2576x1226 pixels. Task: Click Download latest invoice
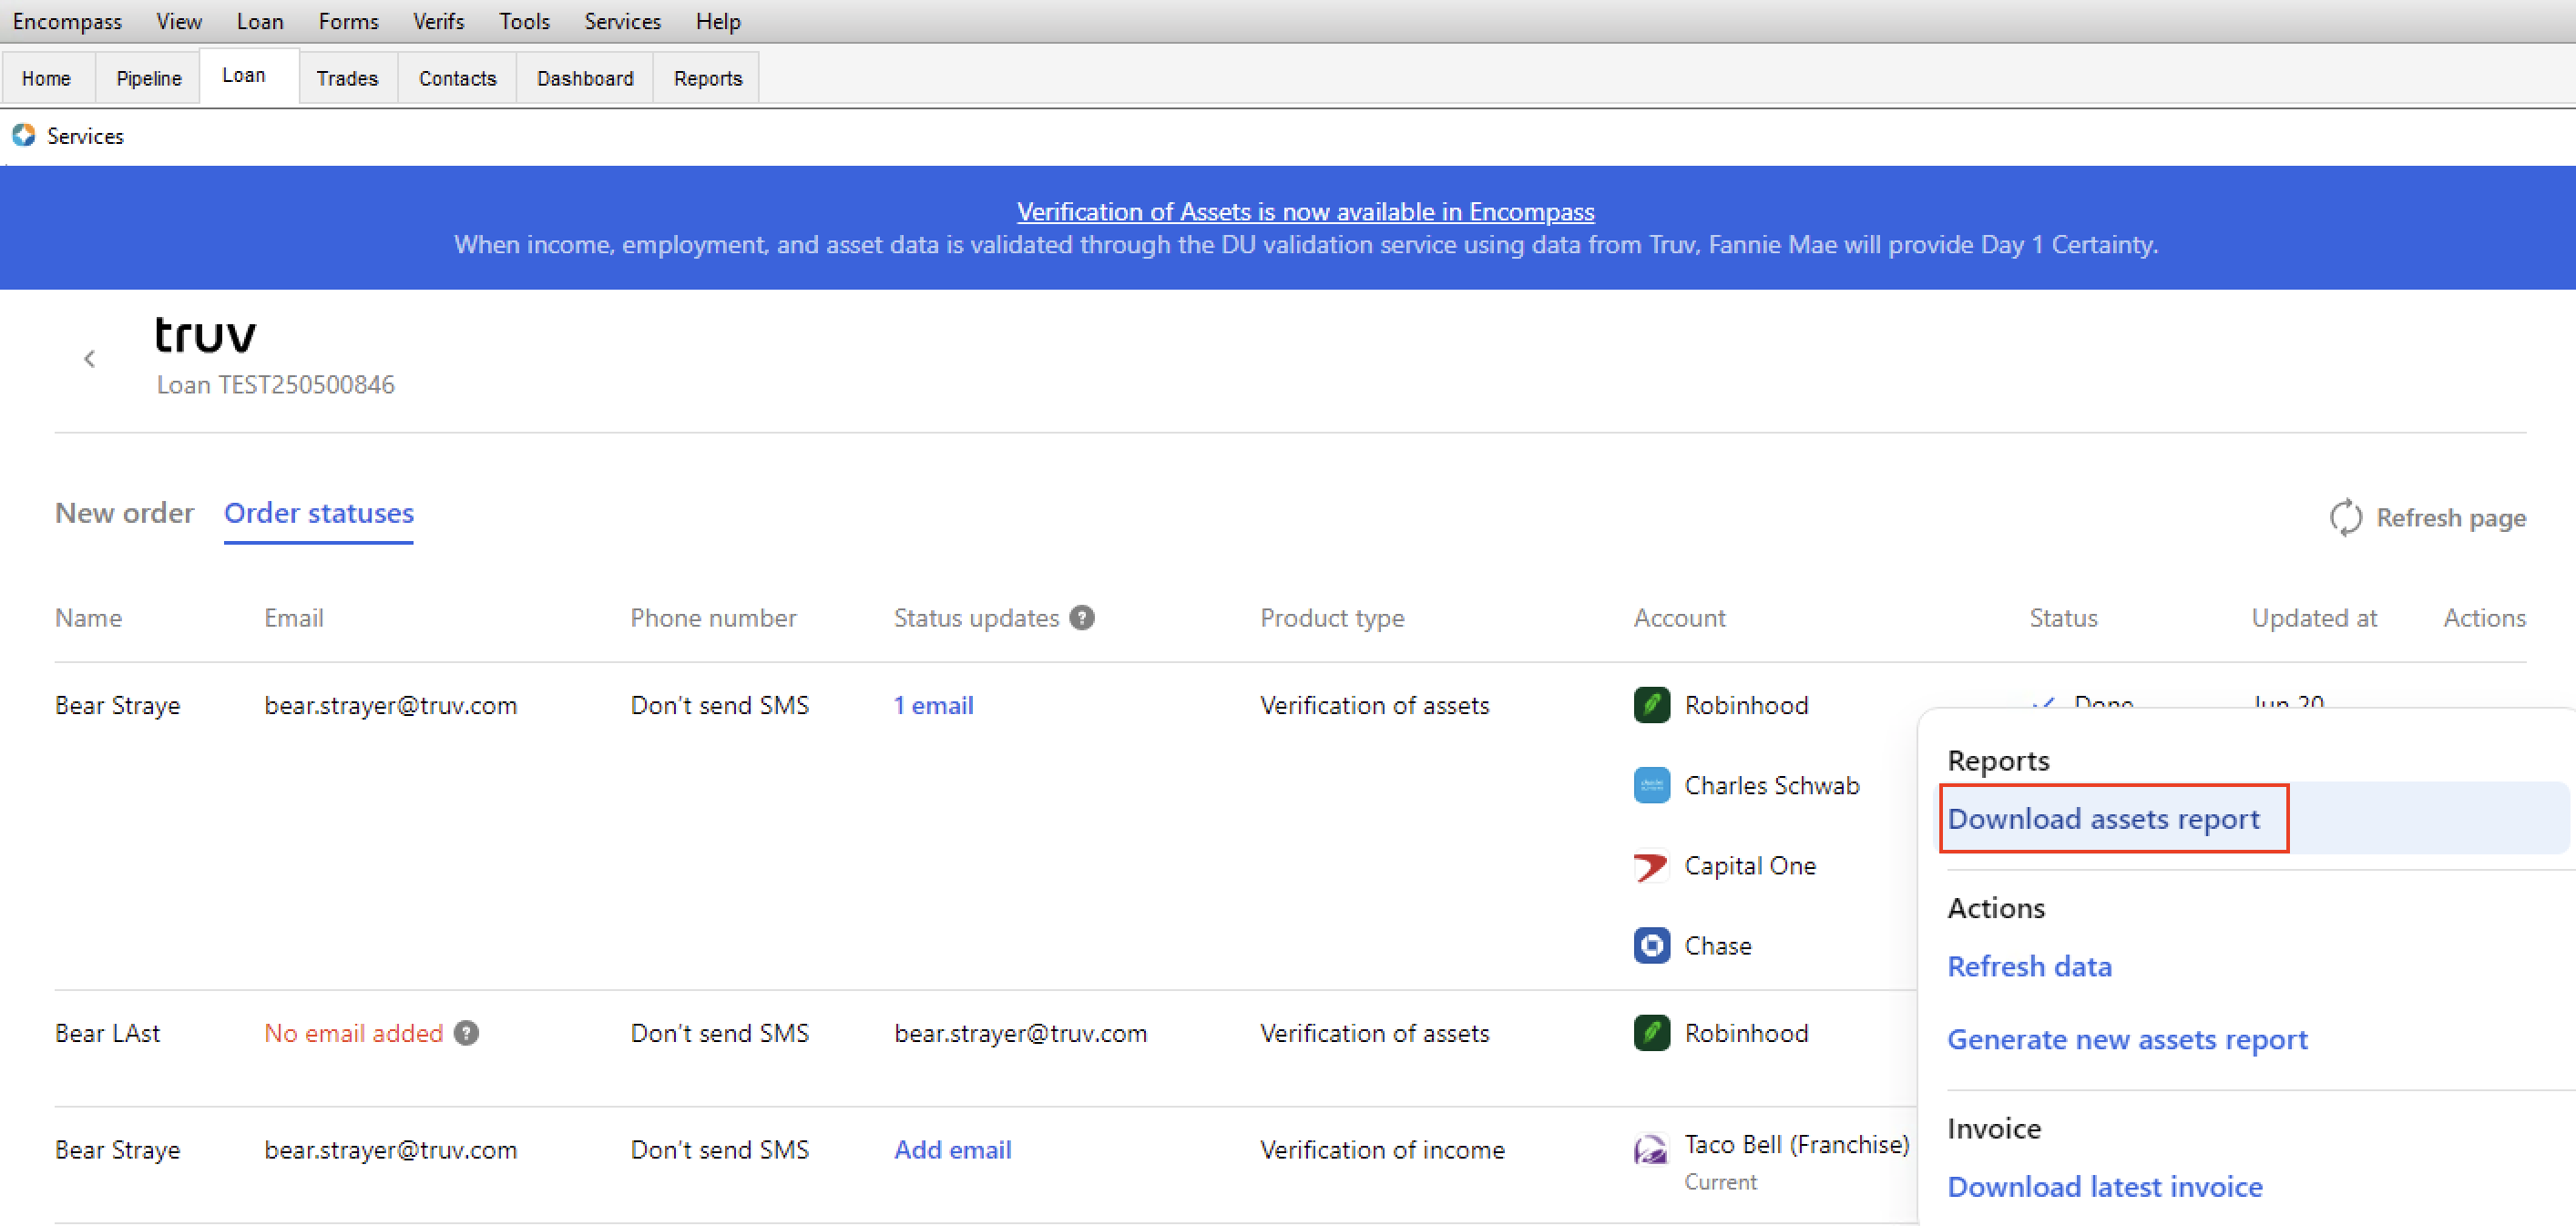[x=2105, y=1187]
